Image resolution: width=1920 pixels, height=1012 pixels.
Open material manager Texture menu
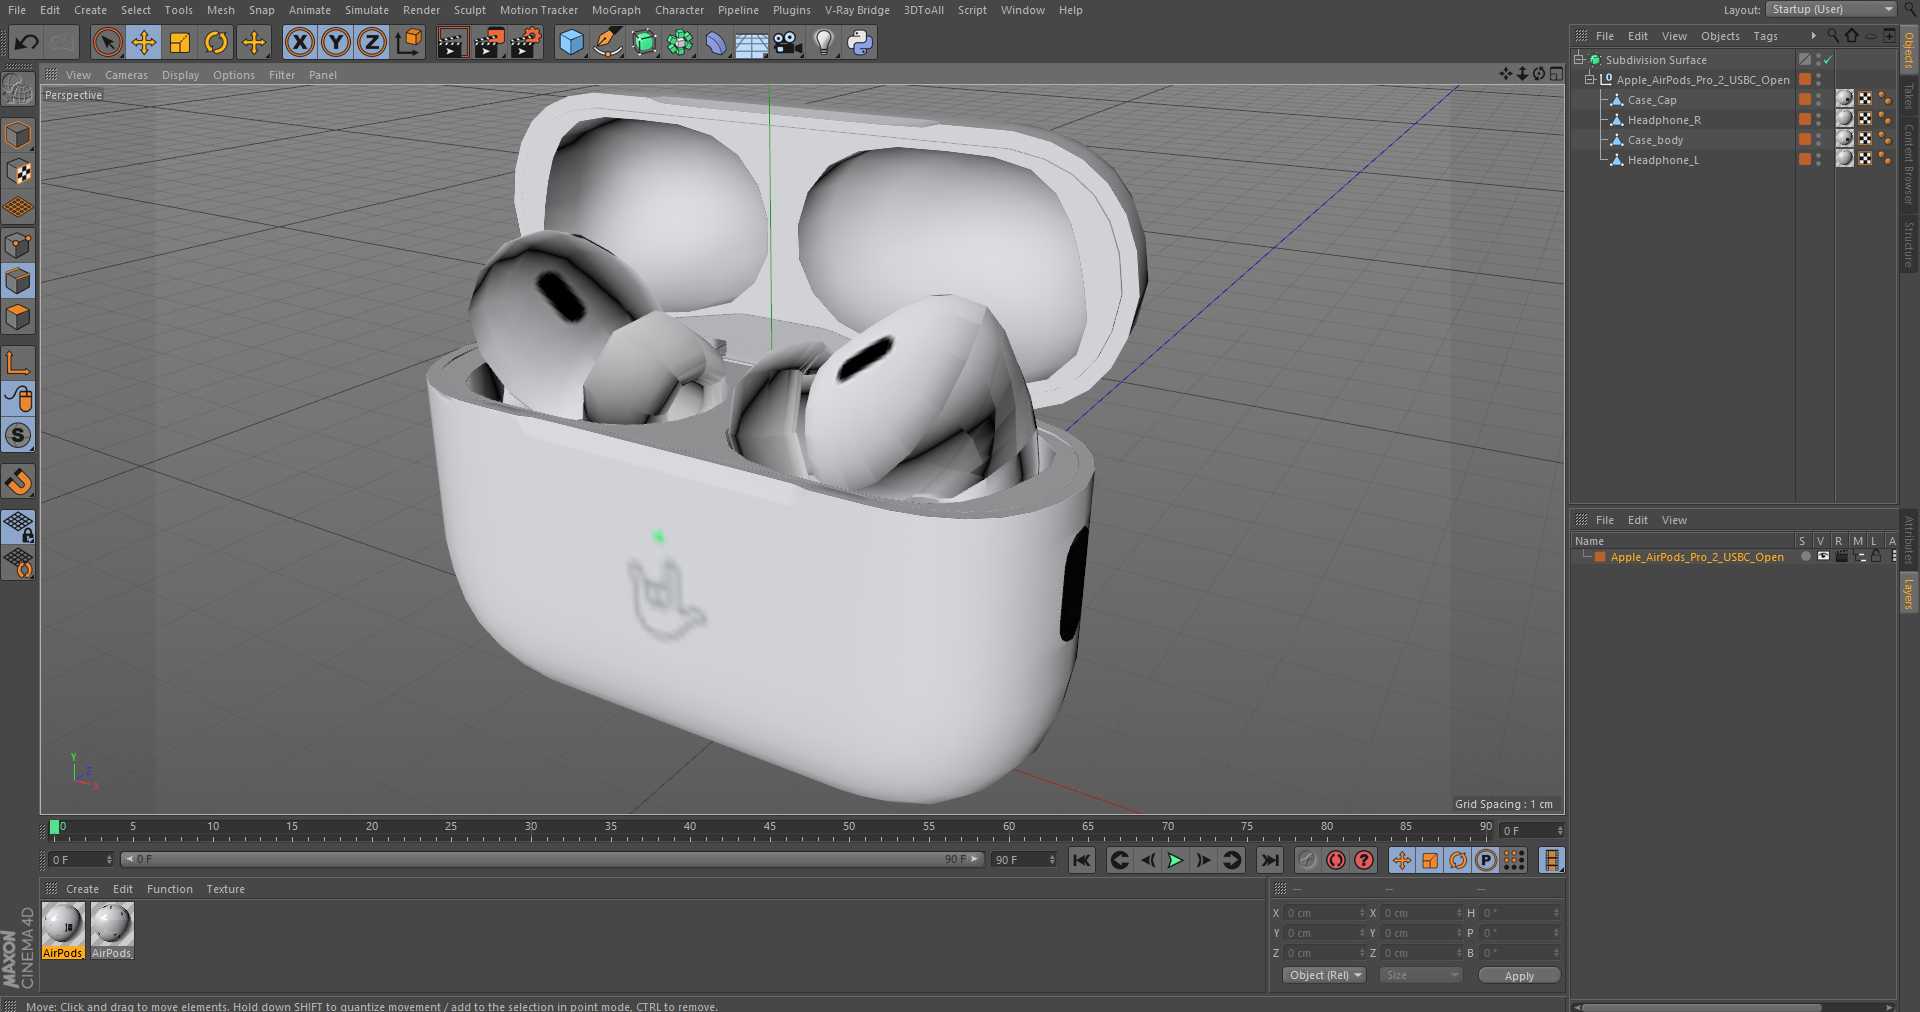225,889
